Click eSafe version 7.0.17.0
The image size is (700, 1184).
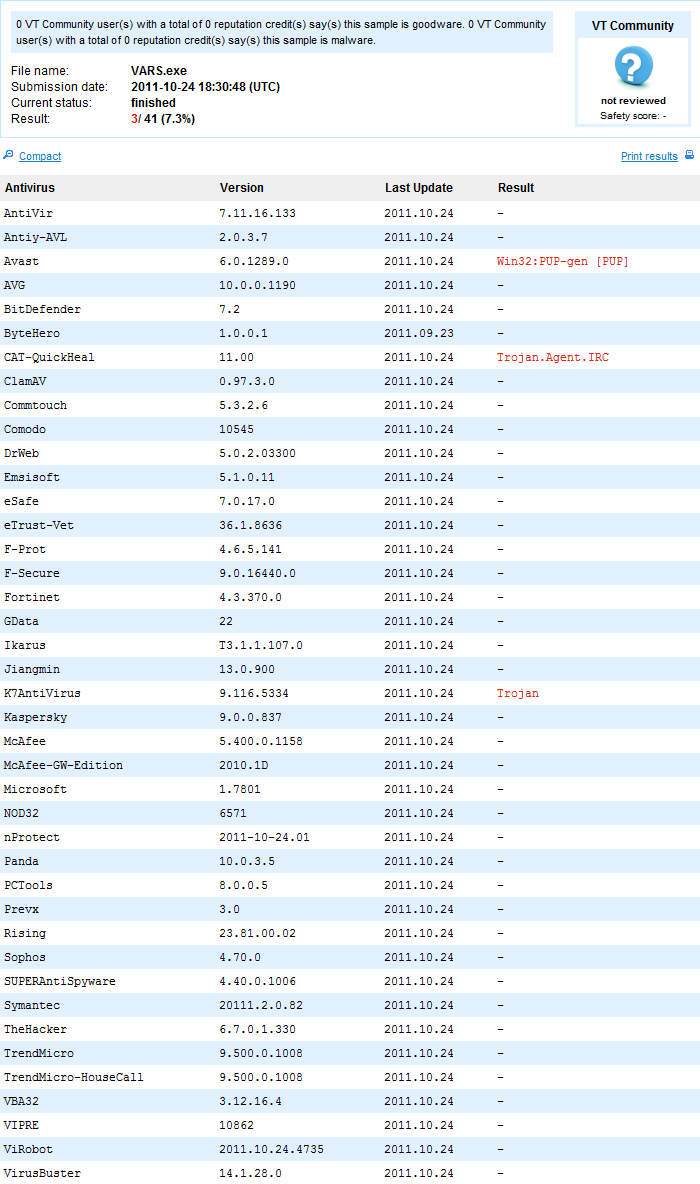247,501
